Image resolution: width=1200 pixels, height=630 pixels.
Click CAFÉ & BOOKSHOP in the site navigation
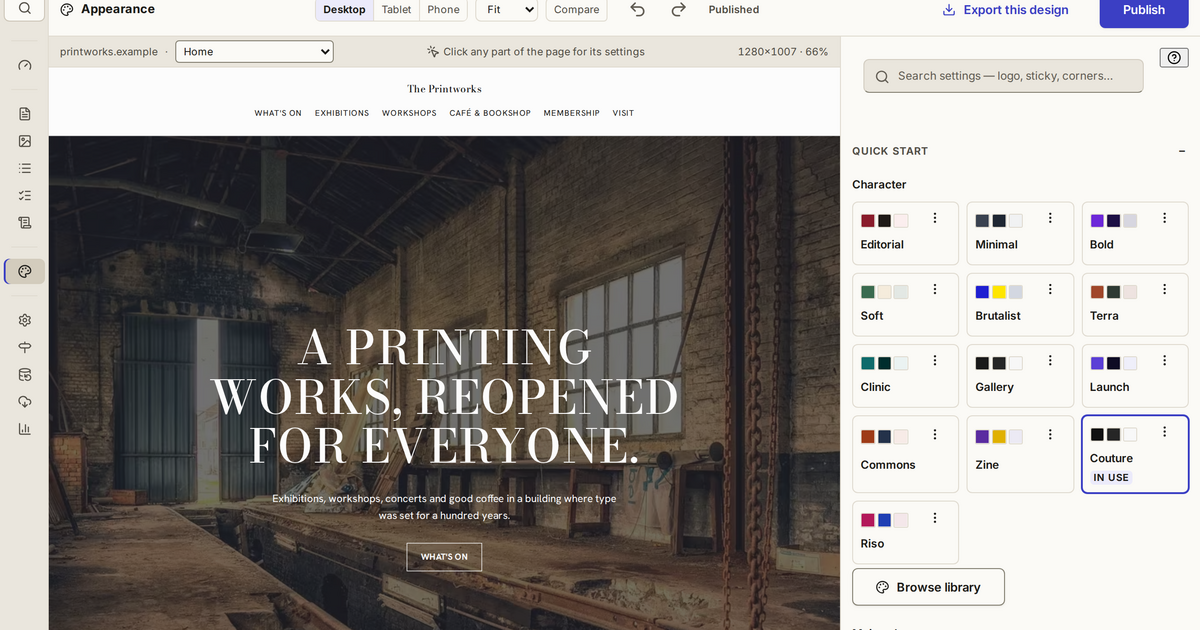490,113
